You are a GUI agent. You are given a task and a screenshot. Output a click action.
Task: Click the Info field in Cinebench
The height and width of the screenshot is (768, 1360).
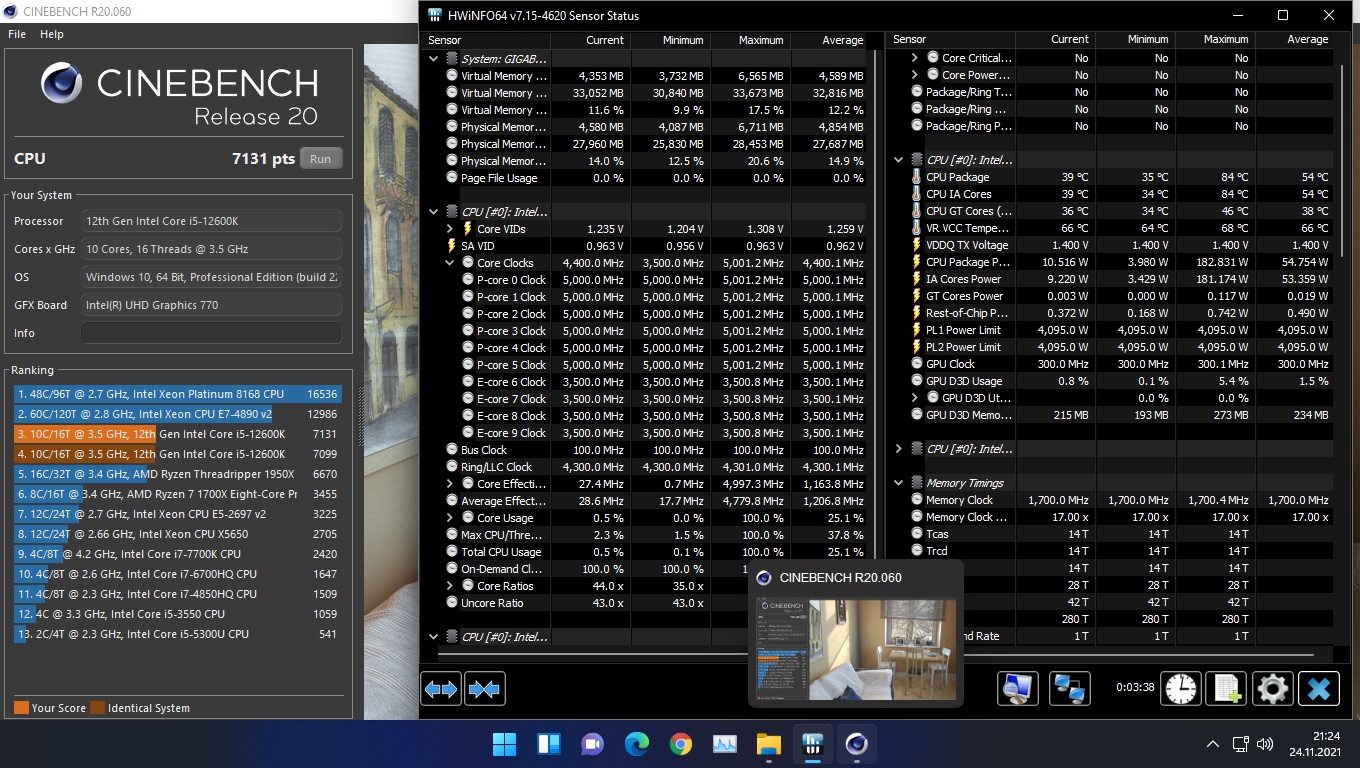pos(211,333)
